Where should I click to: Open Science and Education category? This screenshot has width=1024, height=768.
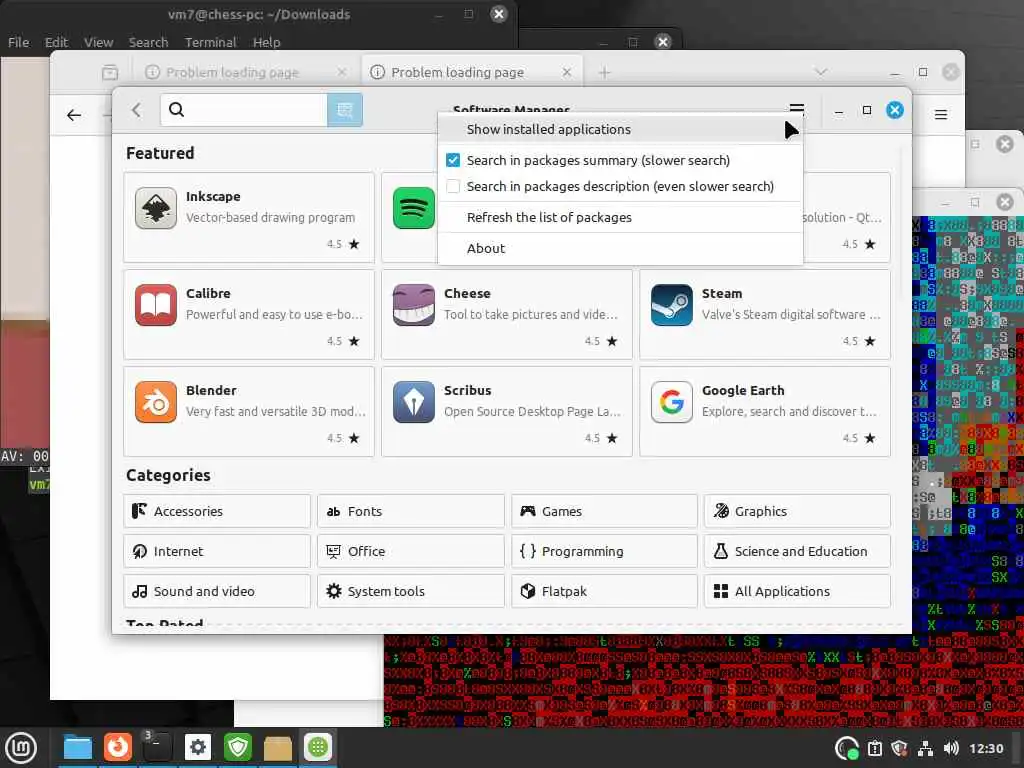797,551
